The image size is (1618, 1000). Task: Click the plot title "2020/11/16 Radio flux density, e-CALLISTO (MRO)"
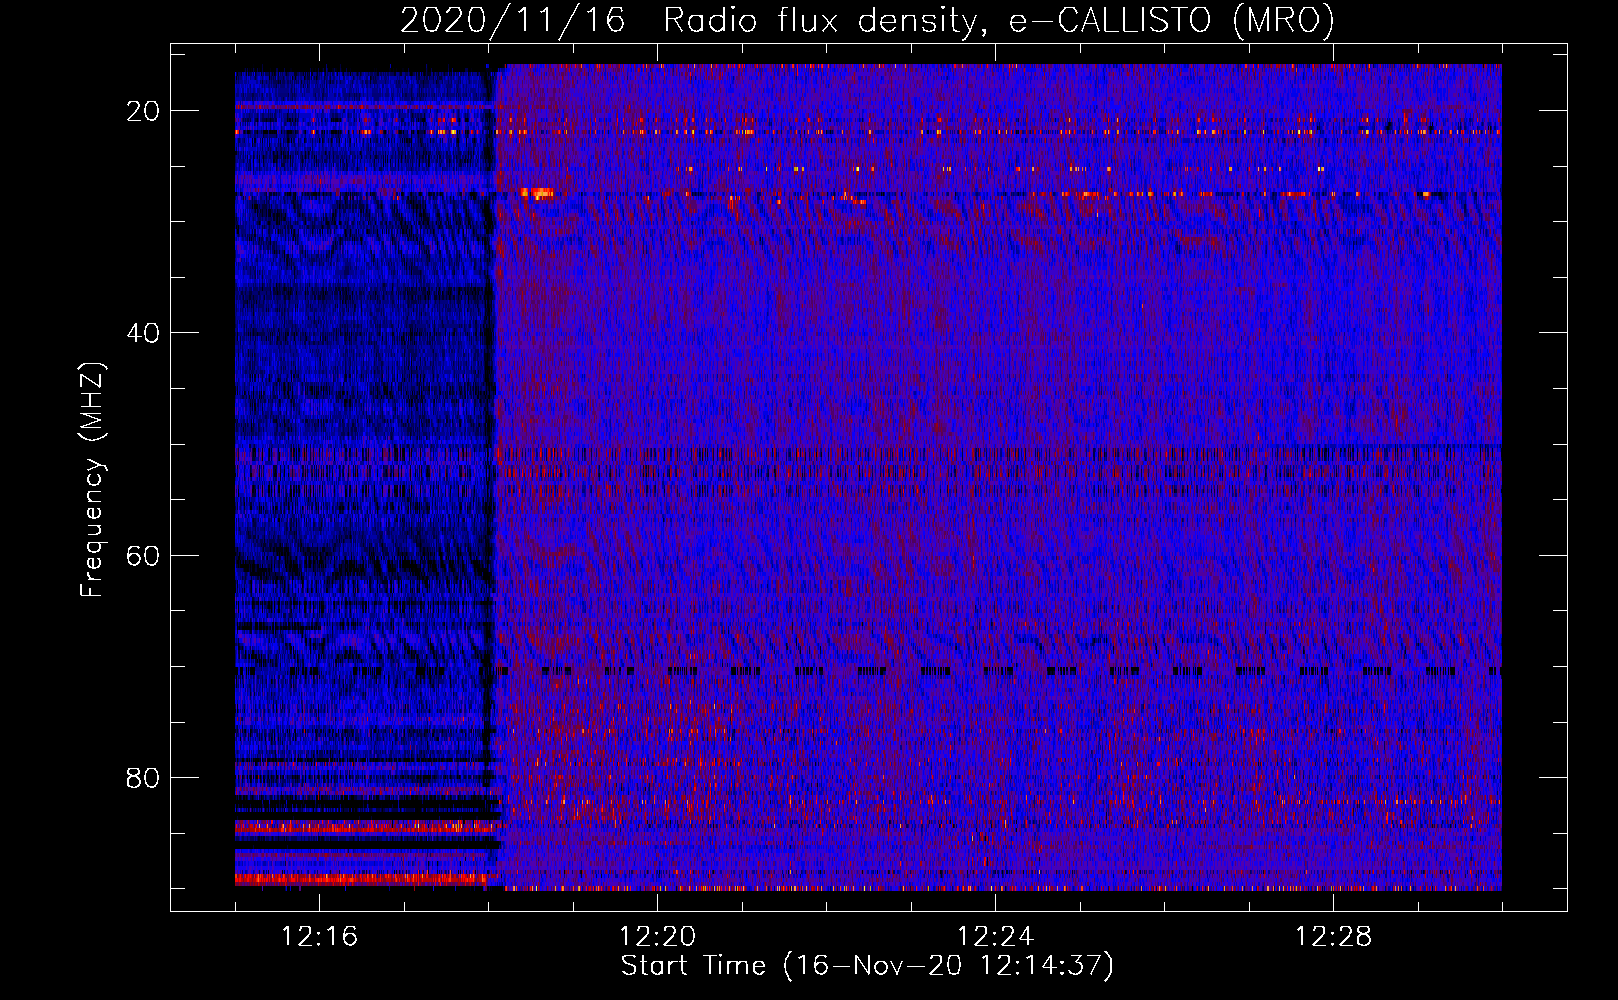(x=867, y=20)
